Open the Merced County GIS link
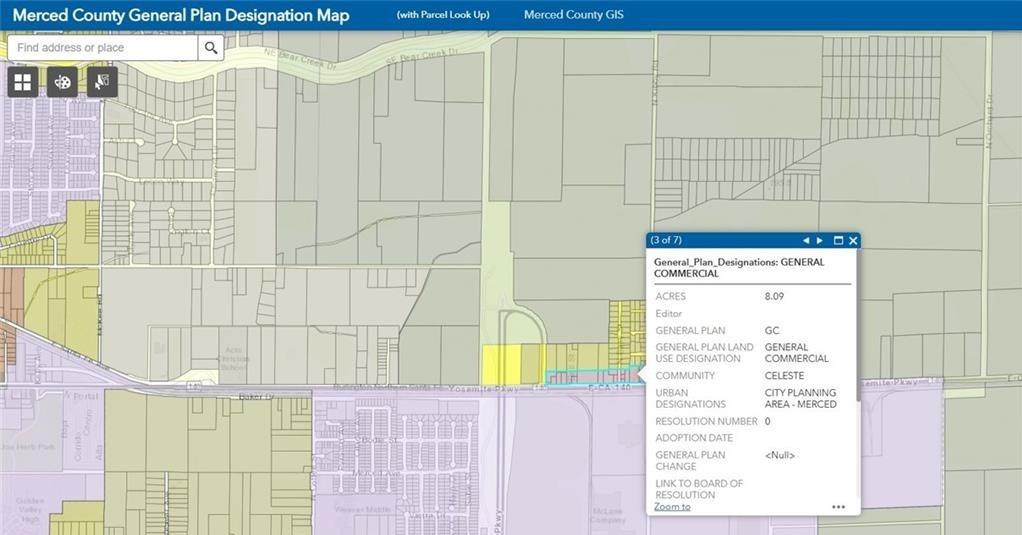The height and width of the screenshot is (535, 1022). pyautogui.click(x=574, y=14)
